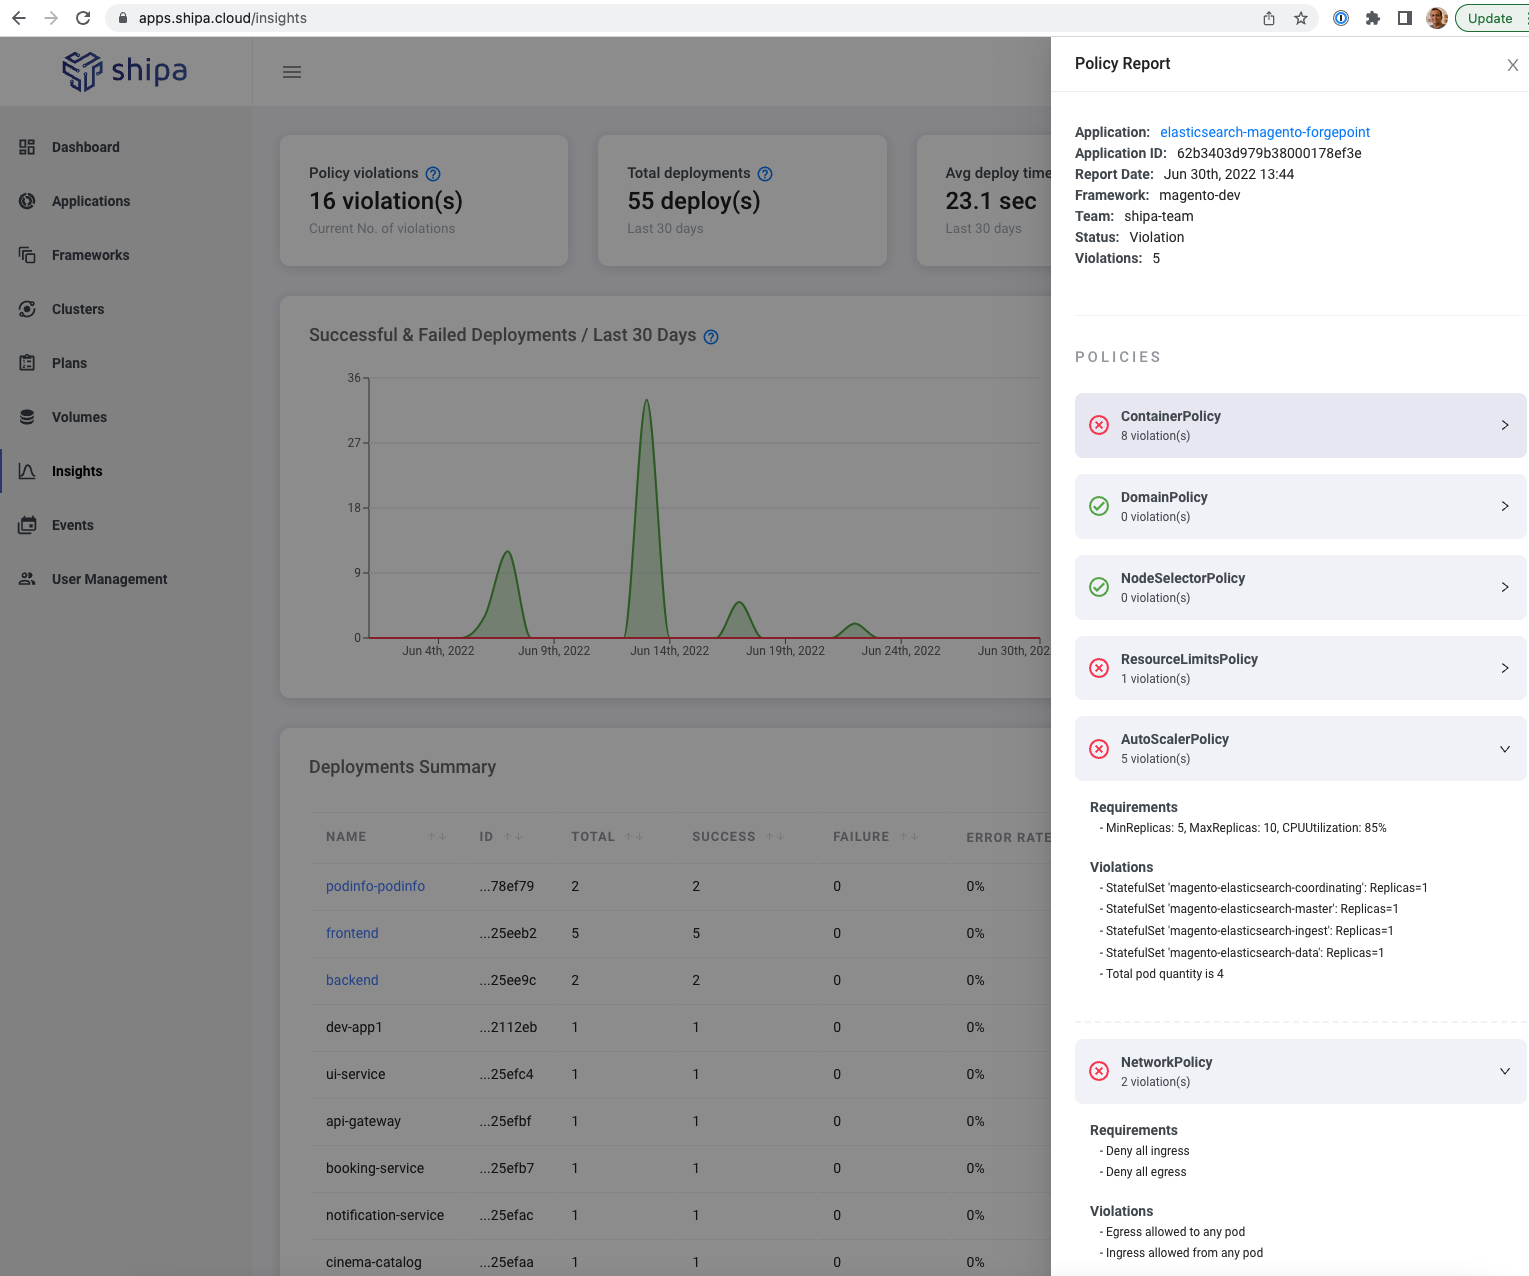Click the ContainerPolicy red violation icon
Image resolution: width=1529 pixels, height=1276 pixels.
pyautogui.click(x=1099, y=425)
